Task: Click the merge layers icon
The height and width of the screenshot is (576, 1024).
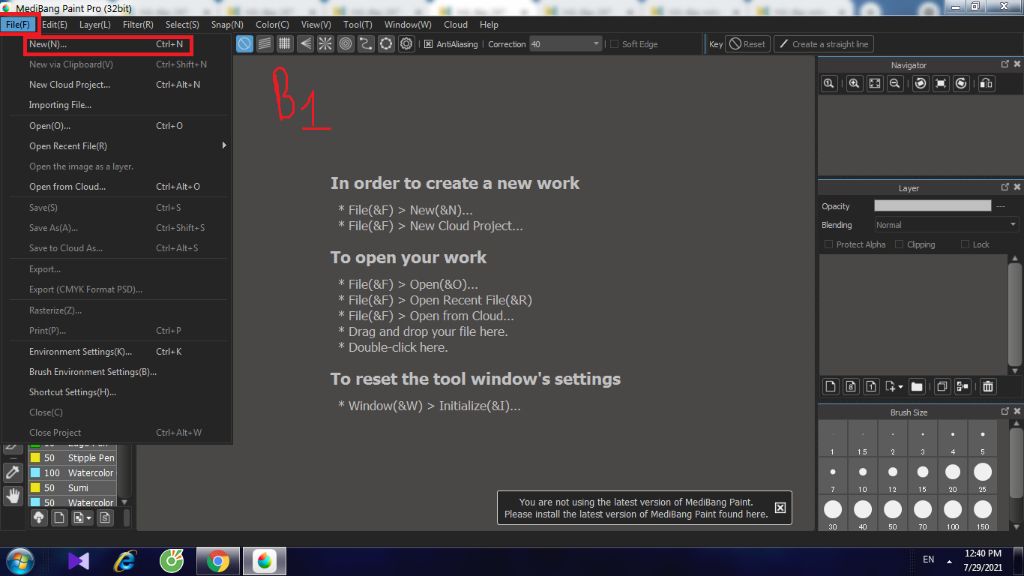Action: (x=962, y=387)
